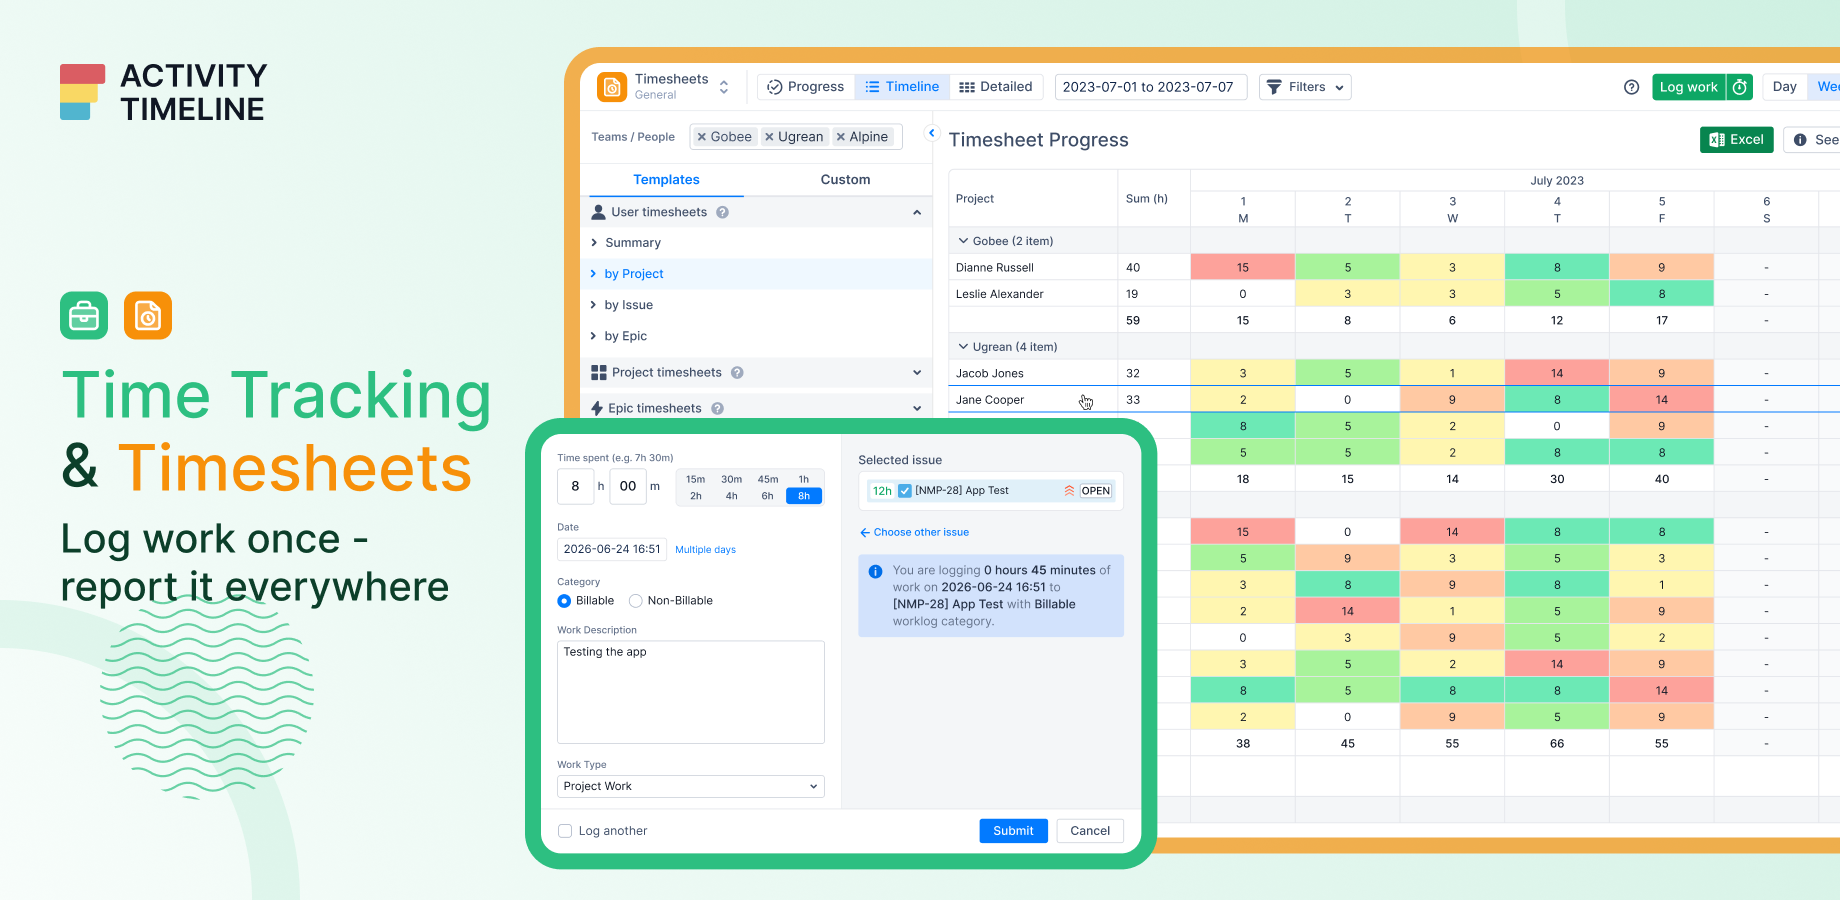Click the minutes input field showing 00
Image resolution: width=1840 pixels, height=900 pixels.
click(628, 486)
